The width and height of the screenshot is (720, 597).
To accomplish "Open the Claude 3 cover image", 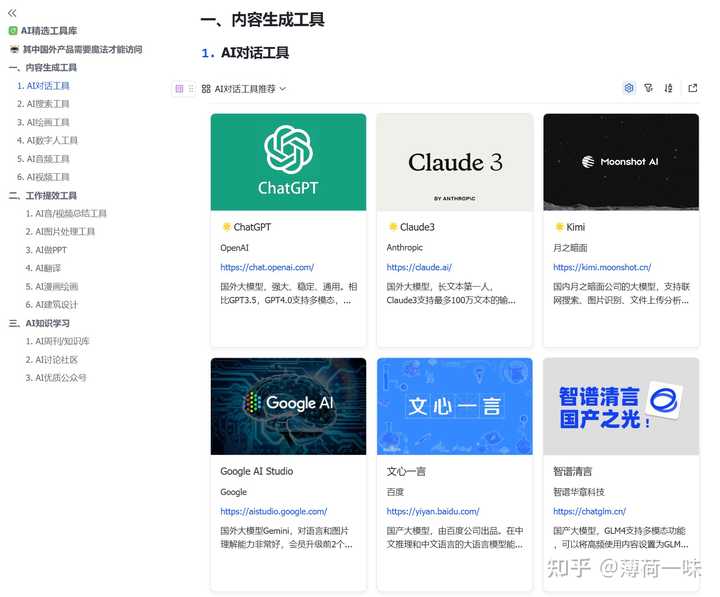I will pos(455,162).
